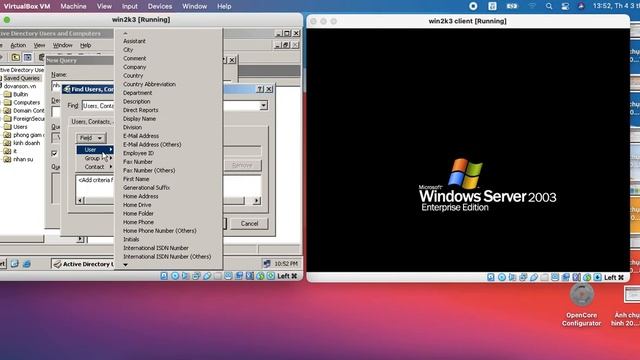Open the Action menu
Viewport: 640px width, 360px height.
[18, 45]
